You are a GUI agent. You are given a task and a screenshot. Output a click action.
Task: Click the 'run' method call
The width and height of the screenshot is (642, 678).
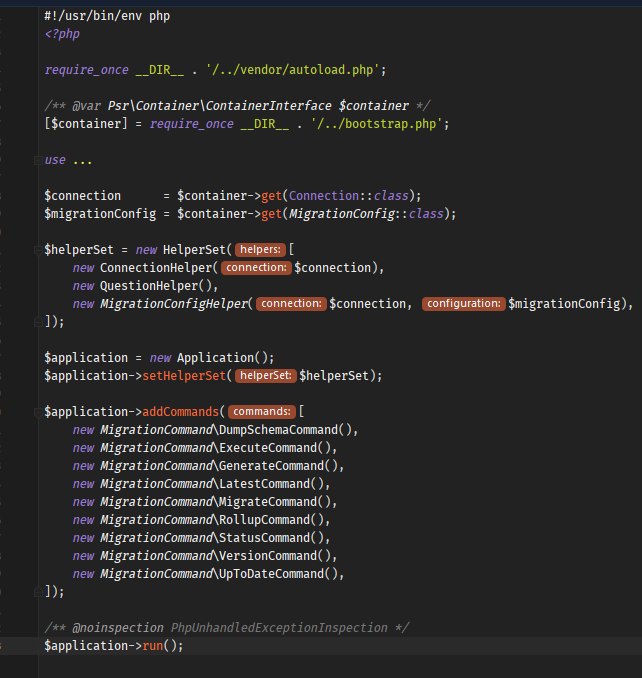pyautogui.click(x=153, y=646)
